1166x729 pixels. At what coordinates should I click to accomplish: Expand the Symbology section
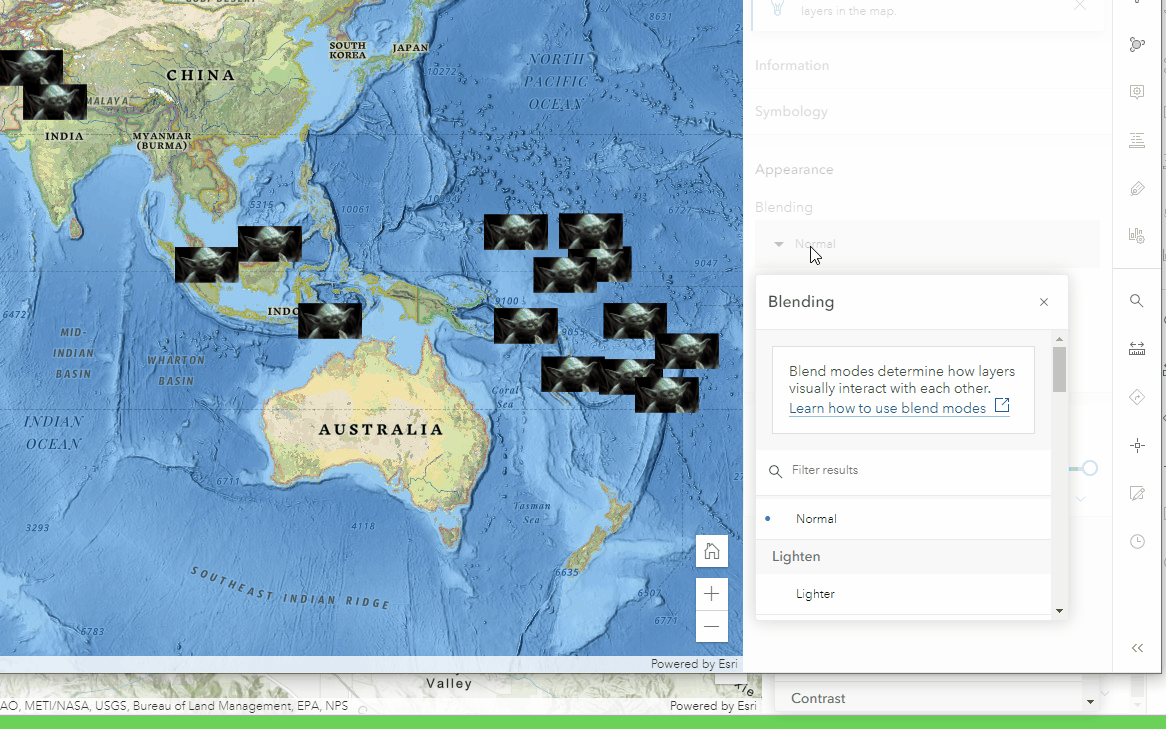click(791, 112)
